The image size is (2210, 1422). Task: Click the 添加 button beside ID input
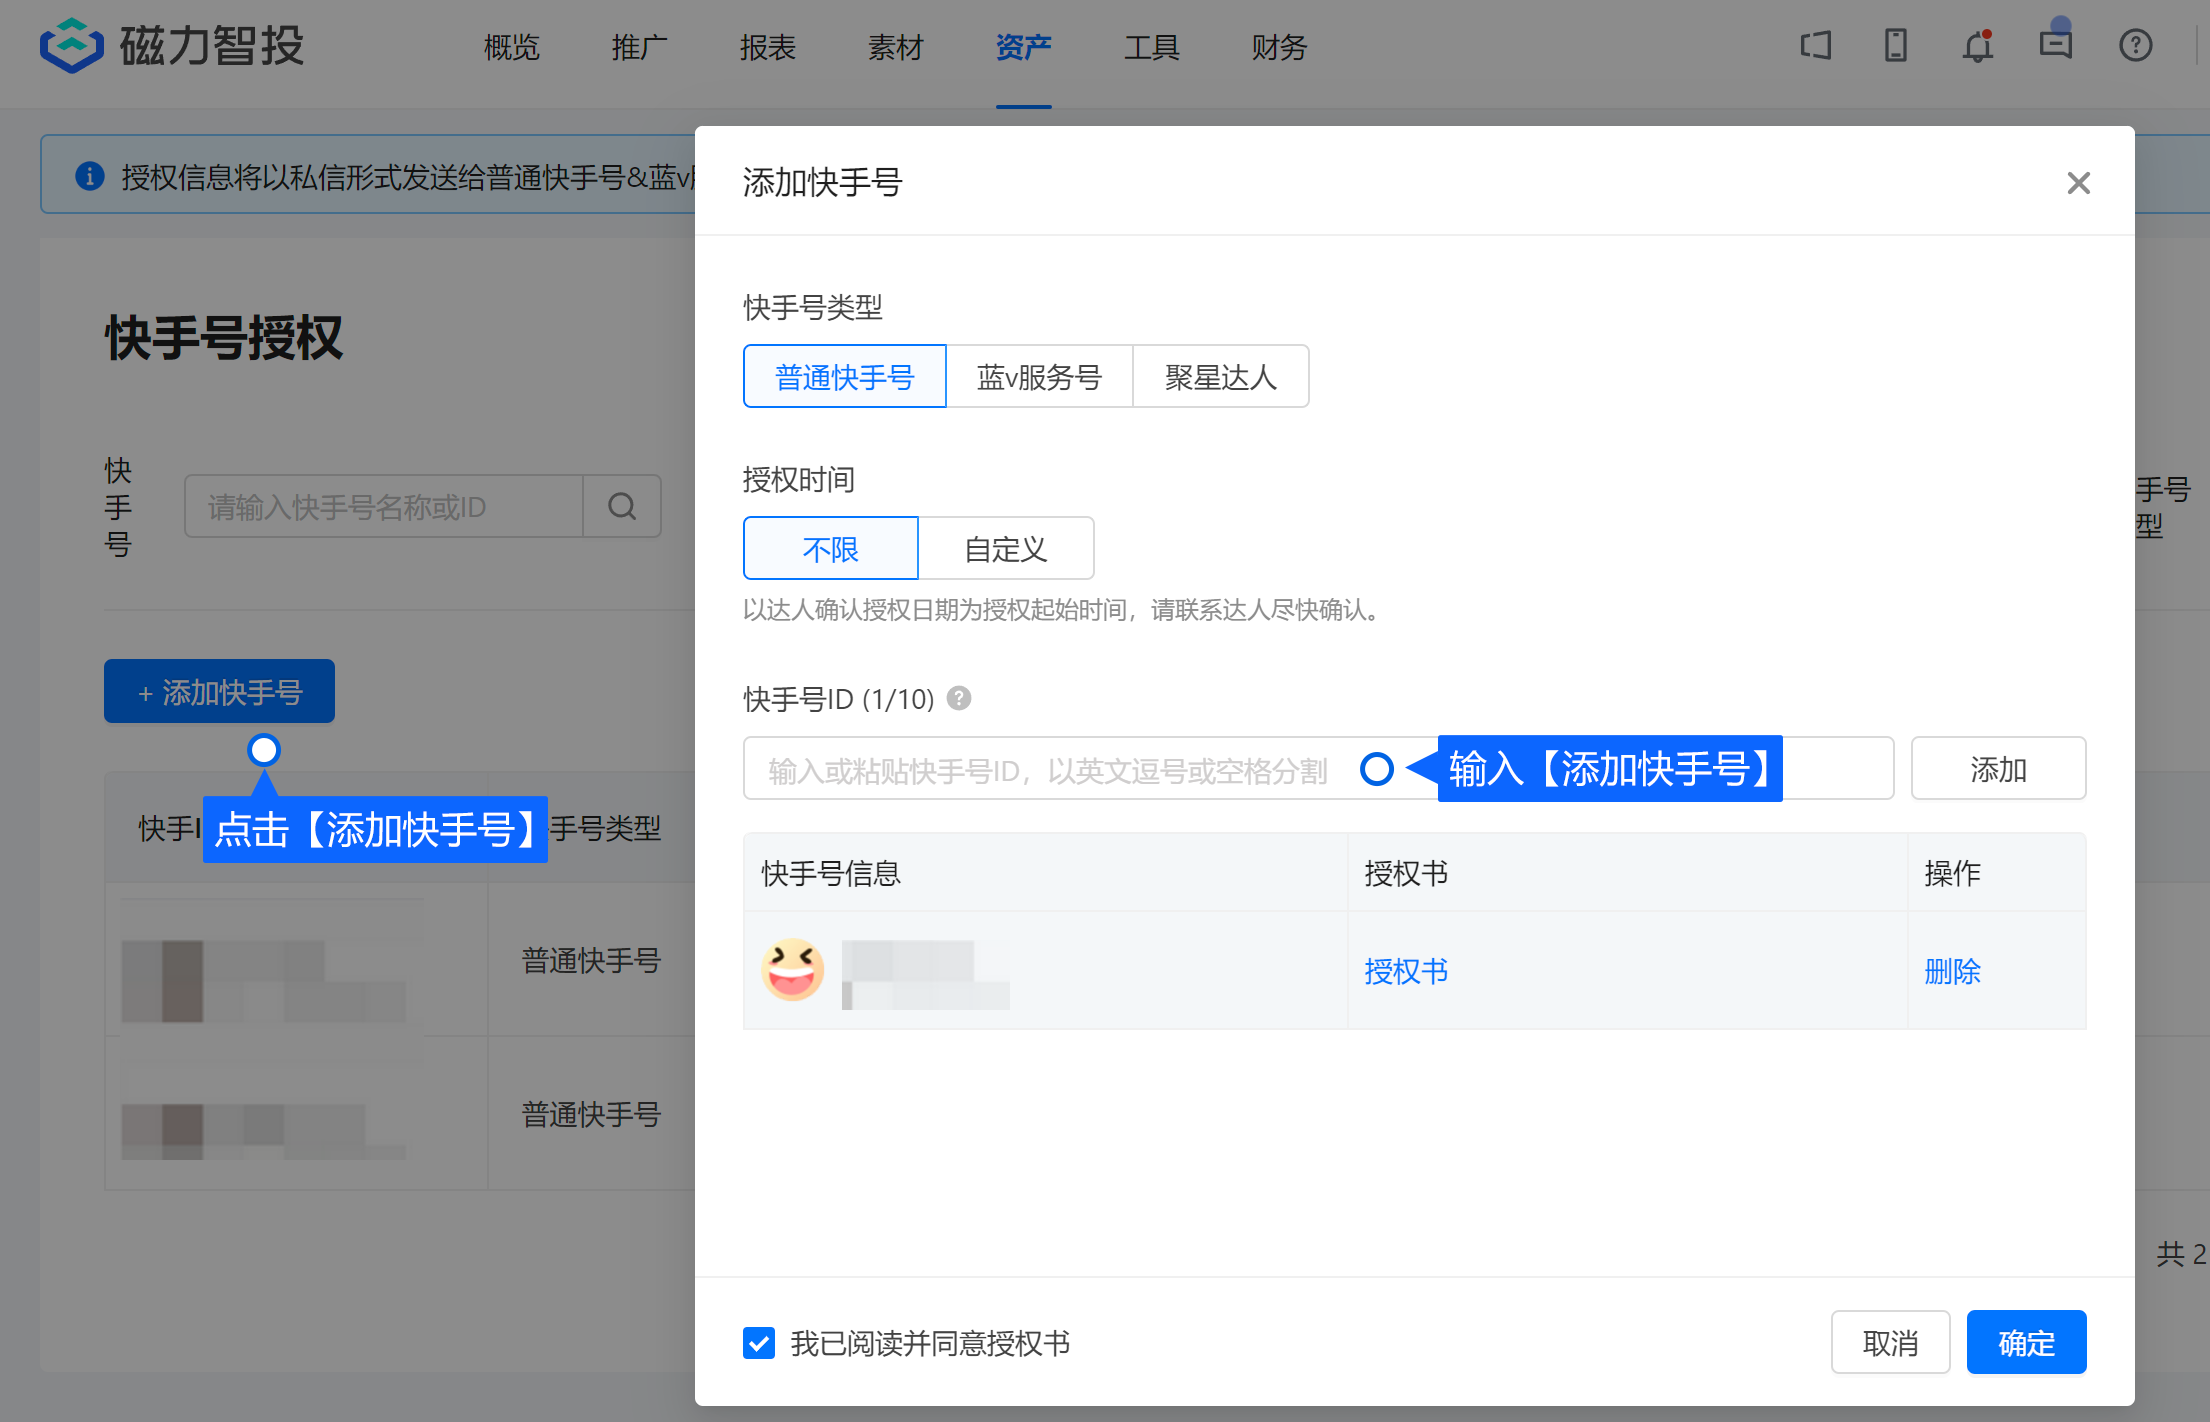(1998, 768)
